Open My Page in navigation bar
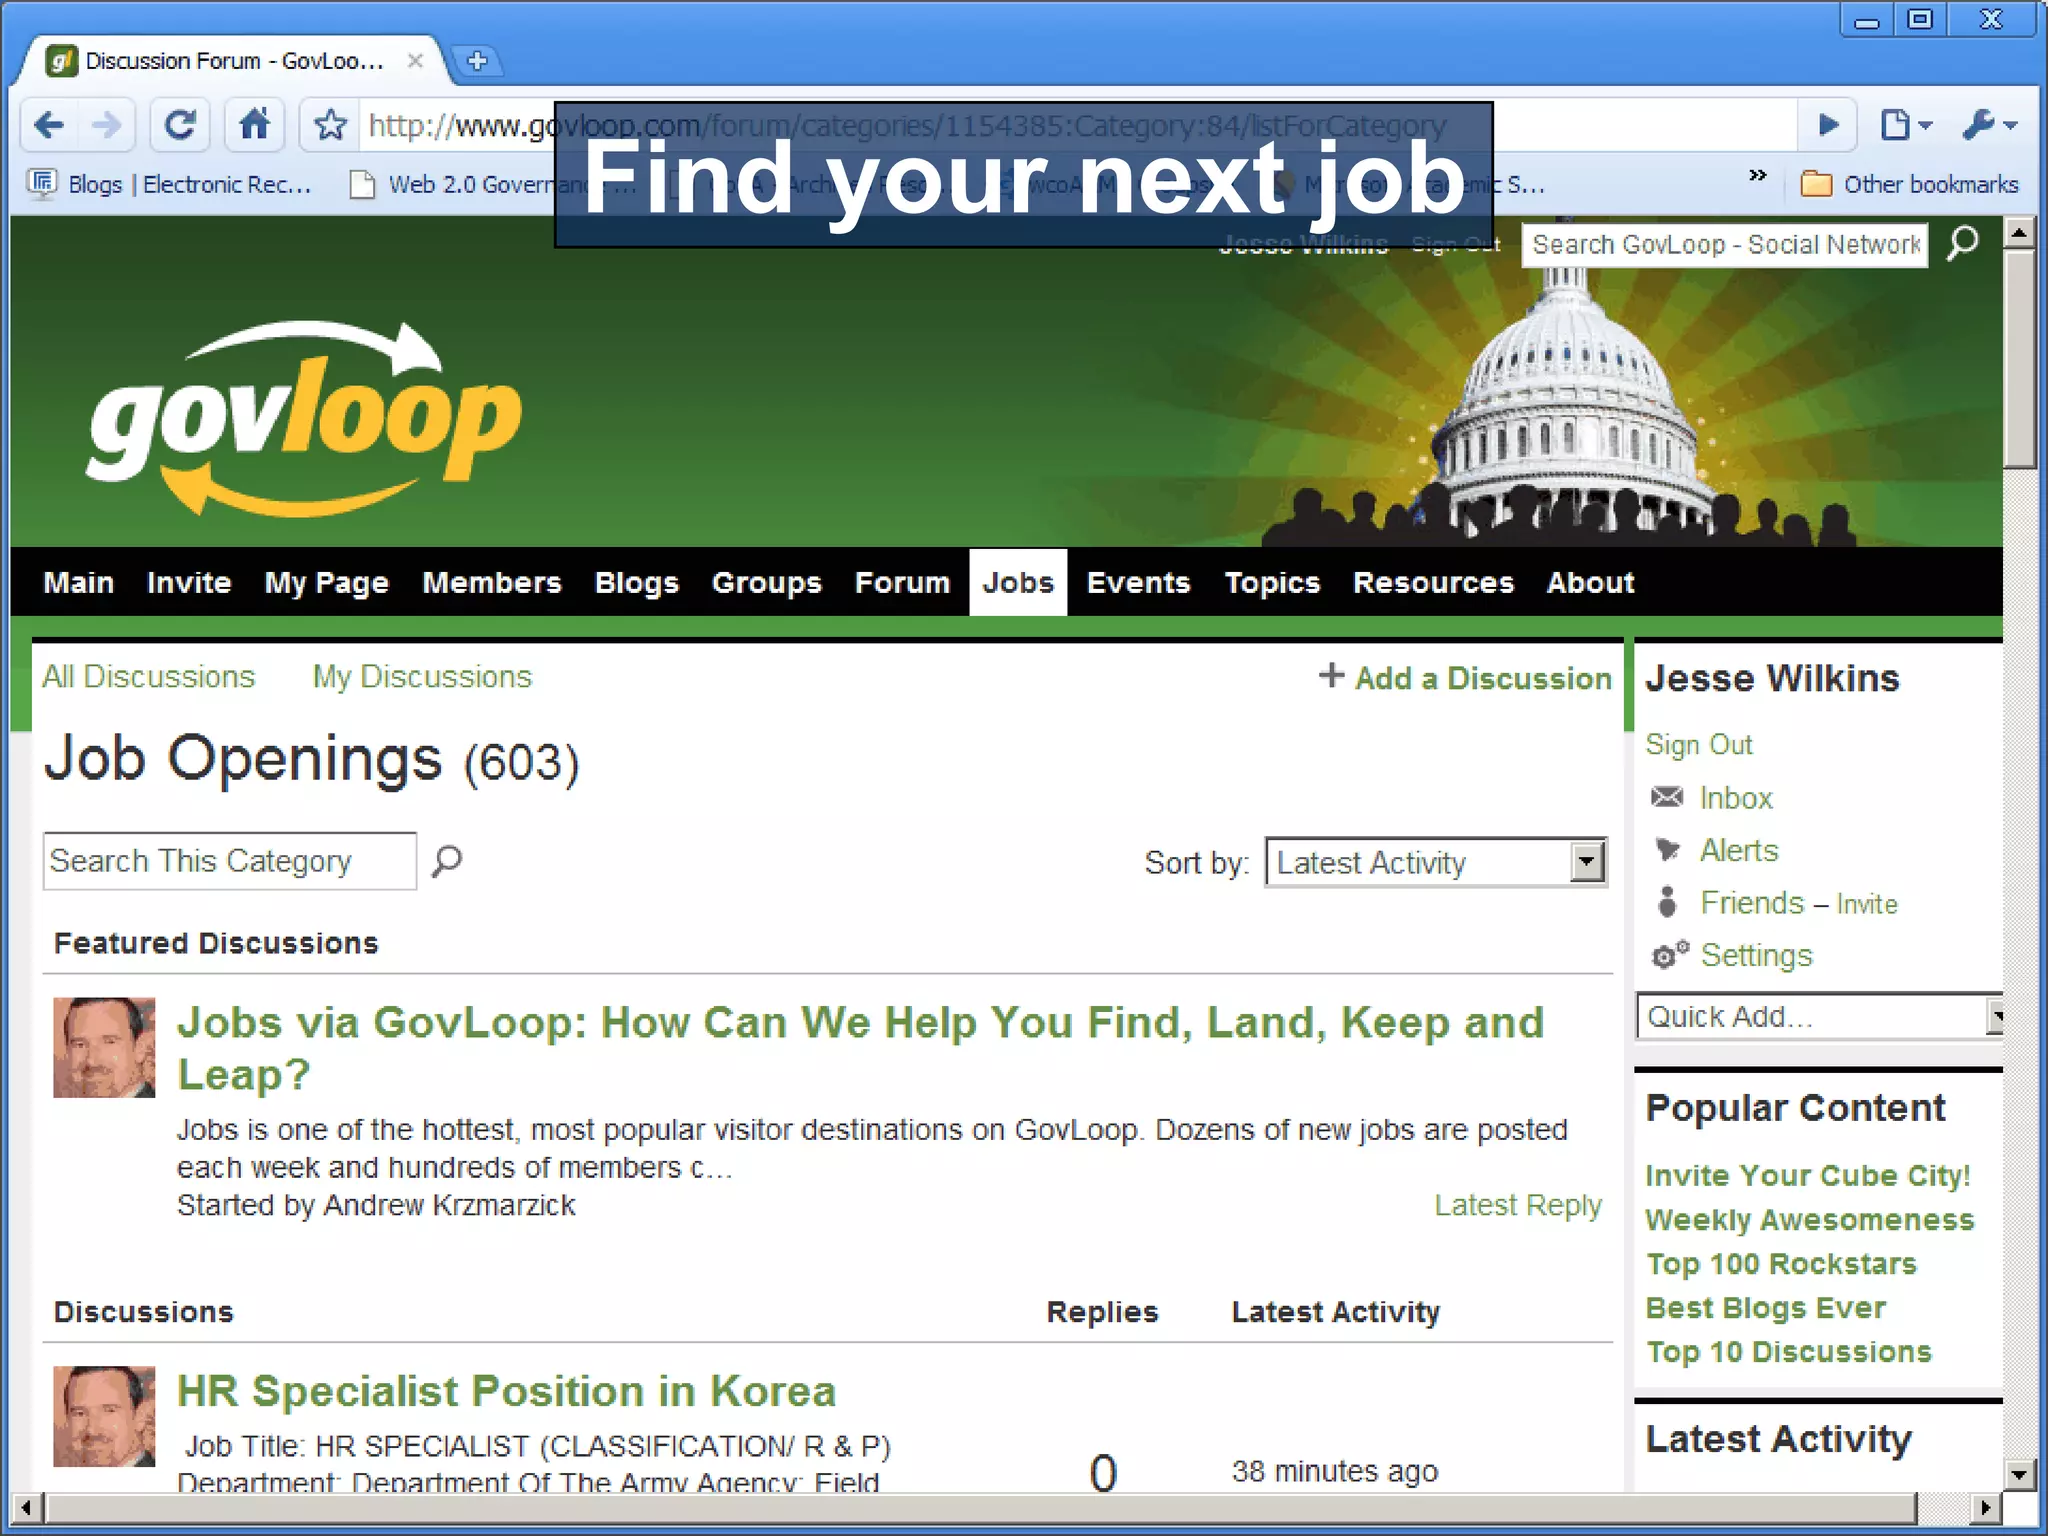This screenshot has height=1536, width=2048. click(326, 582)
